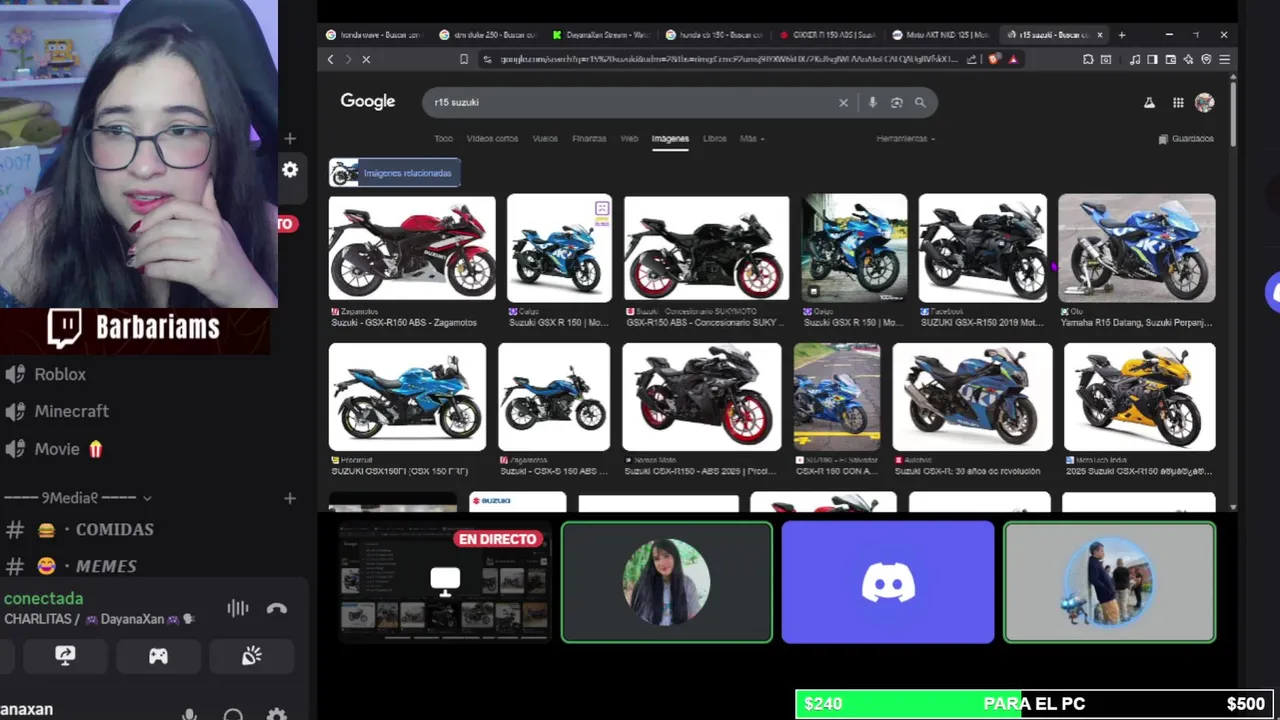Viewport: 1280px width, 720px height.
Task: Click the PARA EL PC donation goal bar
Action: click(x=1034, y=704)
